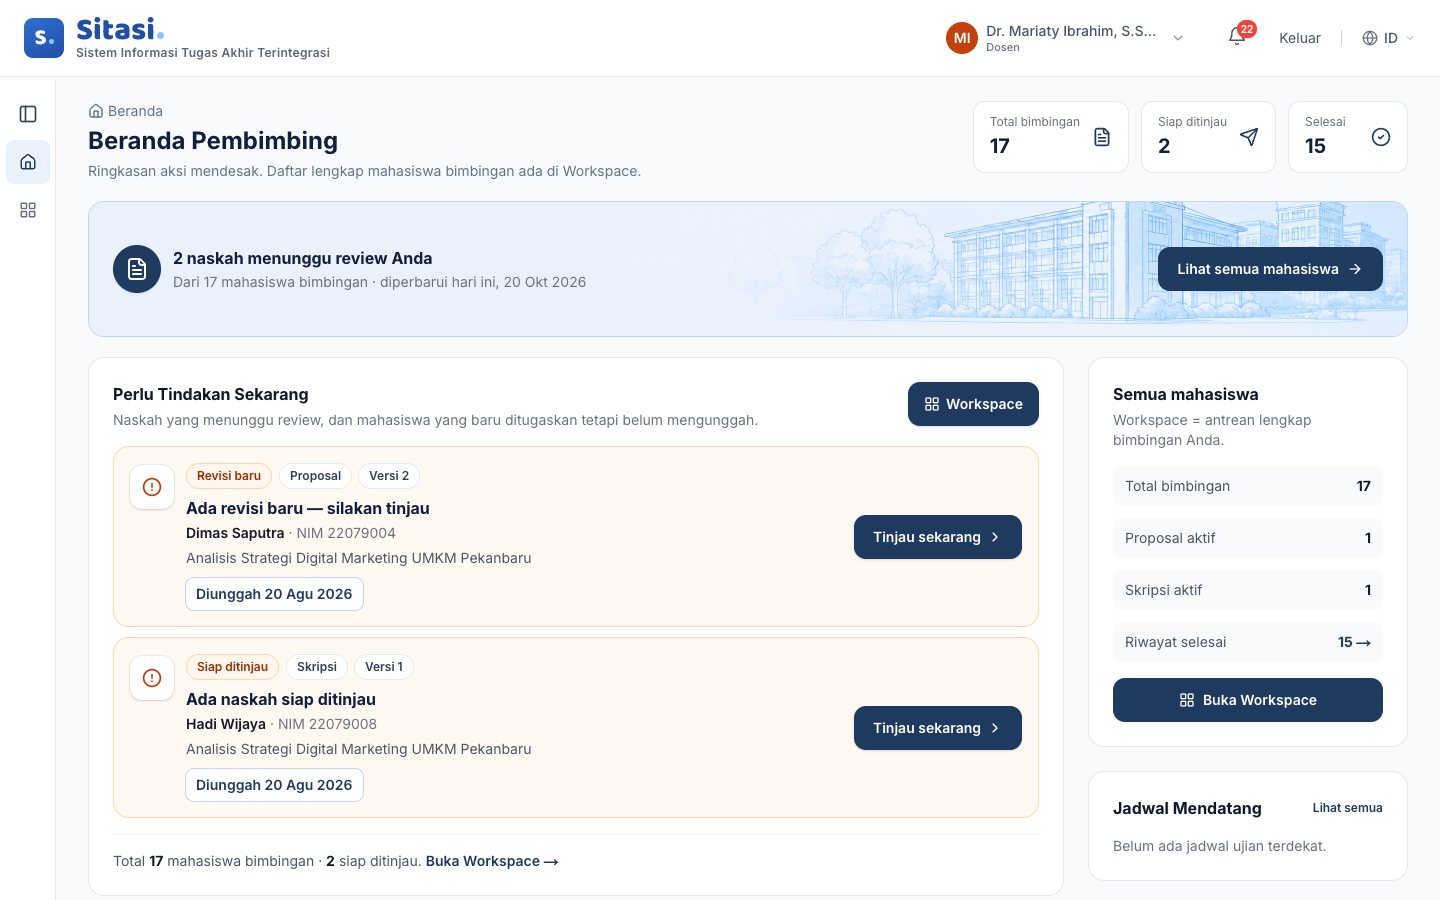Open the Workspace button in Perlu Tindakan Sekarang
Screen dimensions: 1440x900
click(x=973, y=404)
